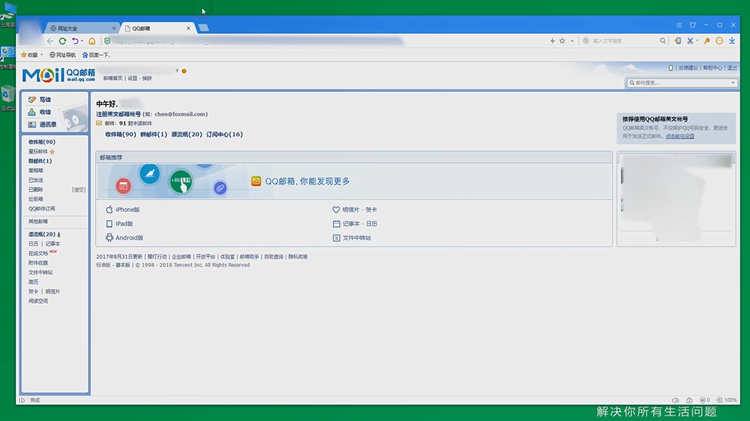Image resolution: width=750 pixels, height=421 pixels.
Task: Click the login-manager icon in browser toolbar
Action: [678, 41]
